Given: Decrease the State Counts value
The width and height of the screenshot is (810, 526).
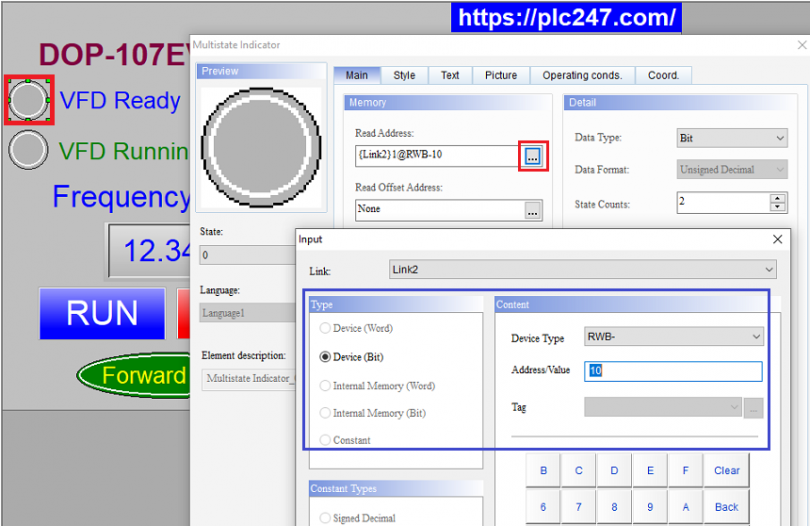Looking at the screenshot, I should [777, 207].
